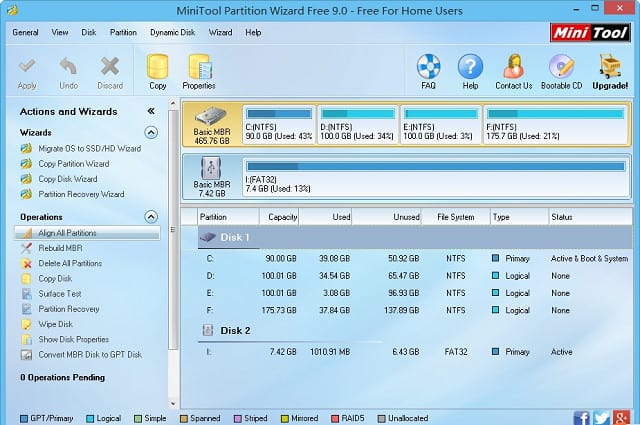This screenshot has width=640, height=425.
Task: Open the View menu
Action: (x=60, y=32)
